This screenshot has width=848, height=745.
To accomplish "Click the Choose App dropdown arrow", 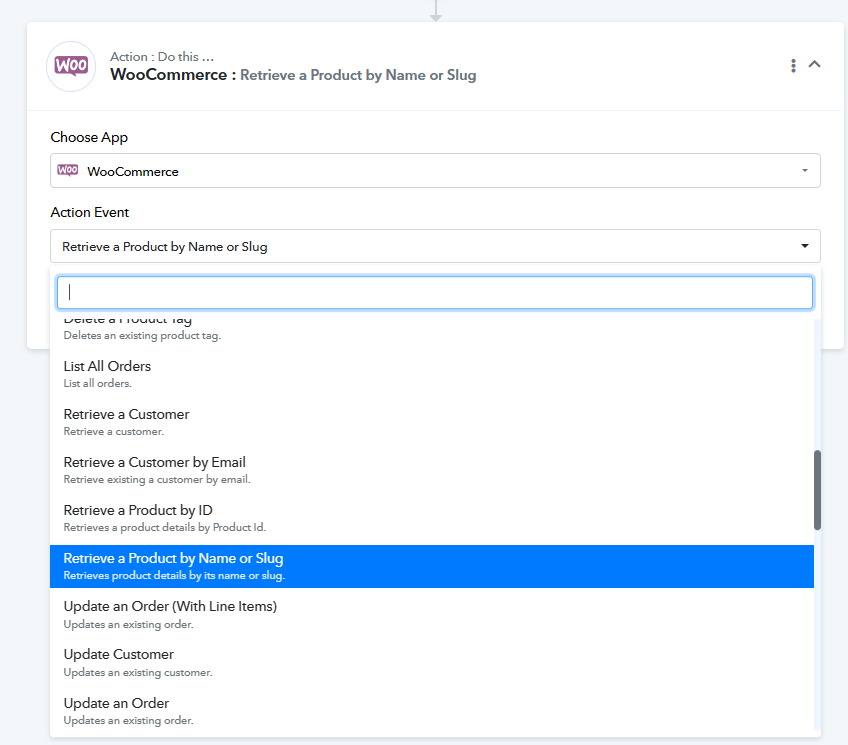I will coord(804,170).
